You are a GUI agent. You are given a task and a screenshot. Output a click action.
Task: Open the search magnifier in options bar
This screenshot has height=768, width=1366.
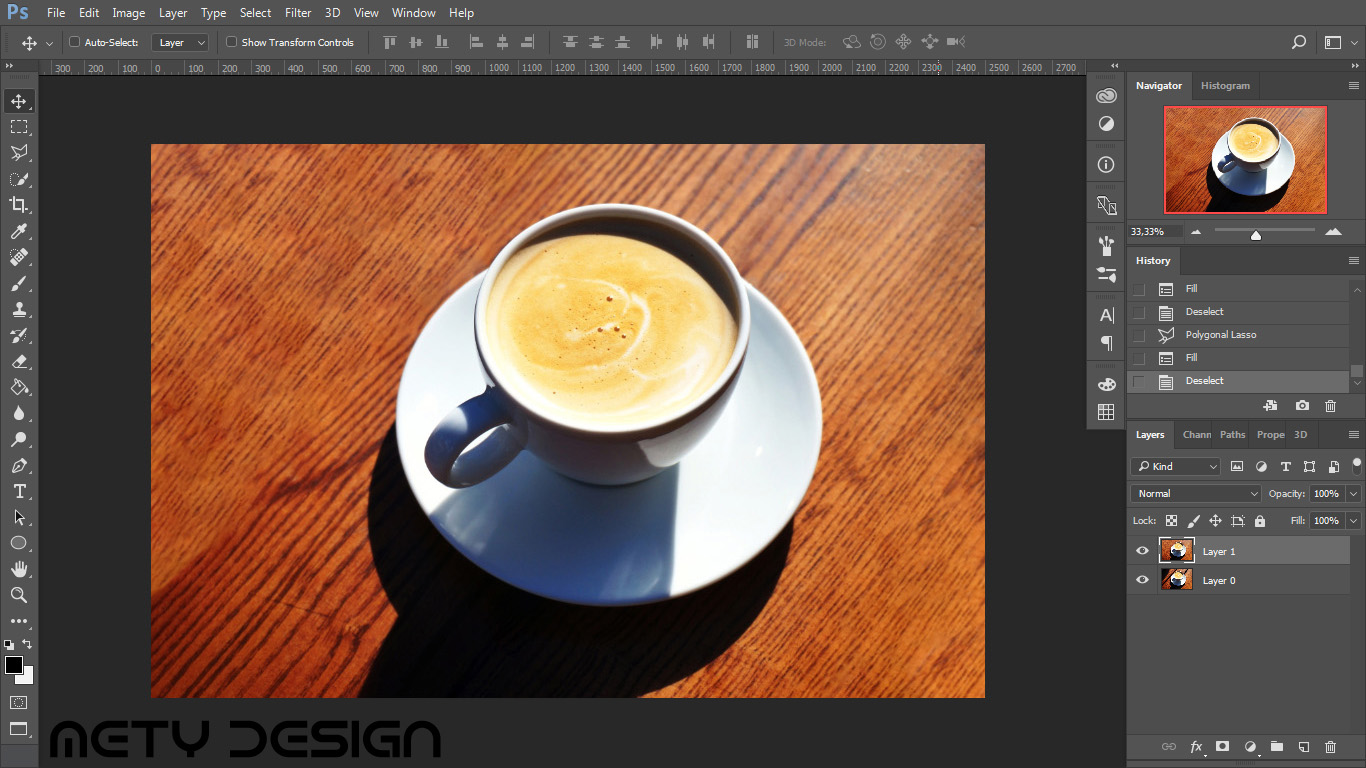point(1299,42)
